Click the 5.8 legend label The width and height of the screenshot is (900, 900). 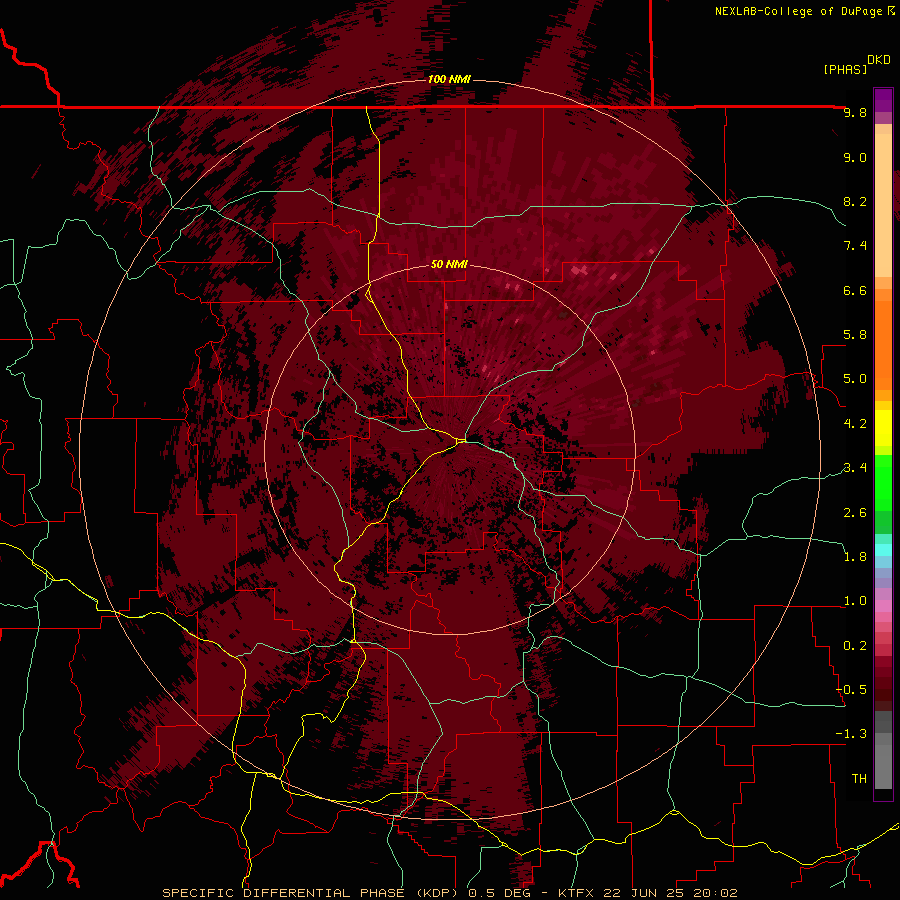(x=855, y=335)
